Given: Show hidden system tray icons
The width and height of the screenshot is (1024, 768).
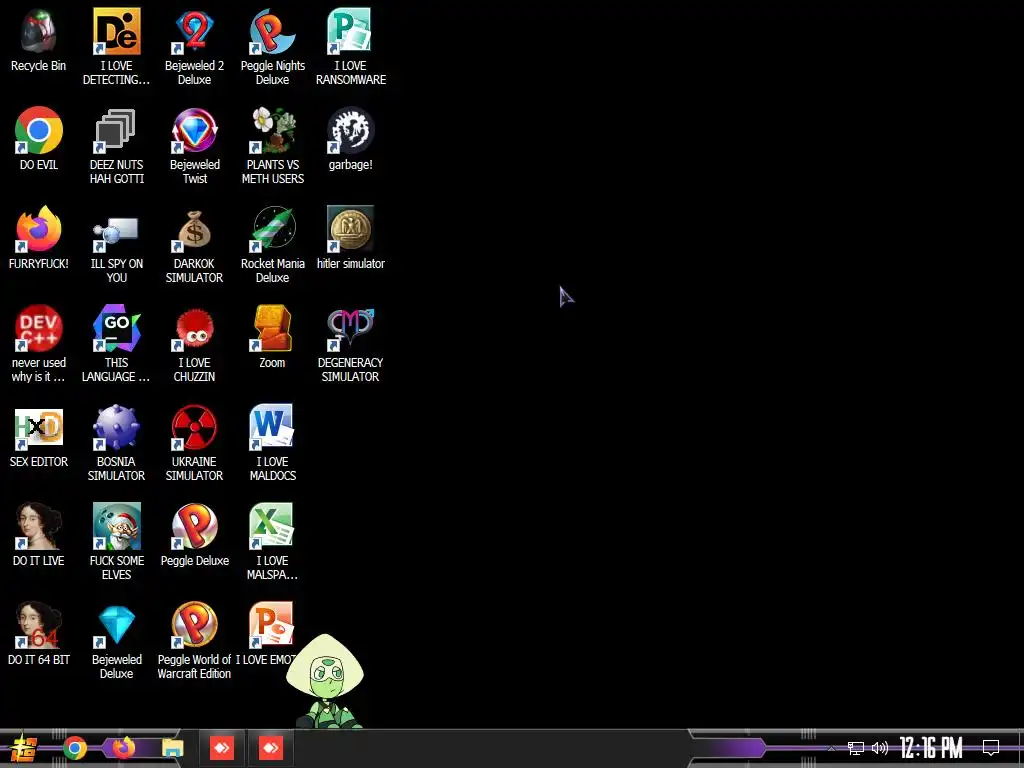Looking at the screenshot, I should [831, 748].
